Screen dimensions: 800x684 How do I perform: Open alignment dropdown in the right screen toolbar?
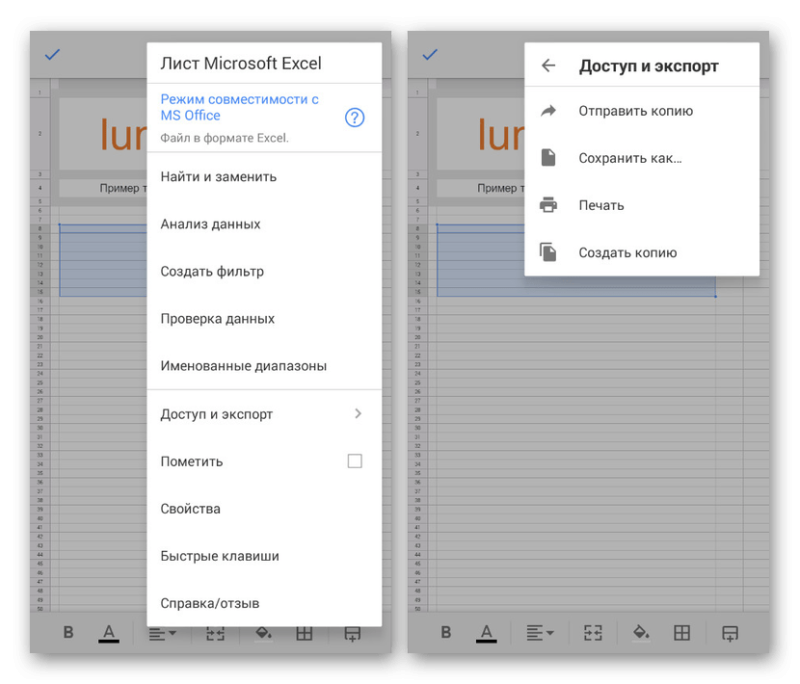[x=540, y=633]
